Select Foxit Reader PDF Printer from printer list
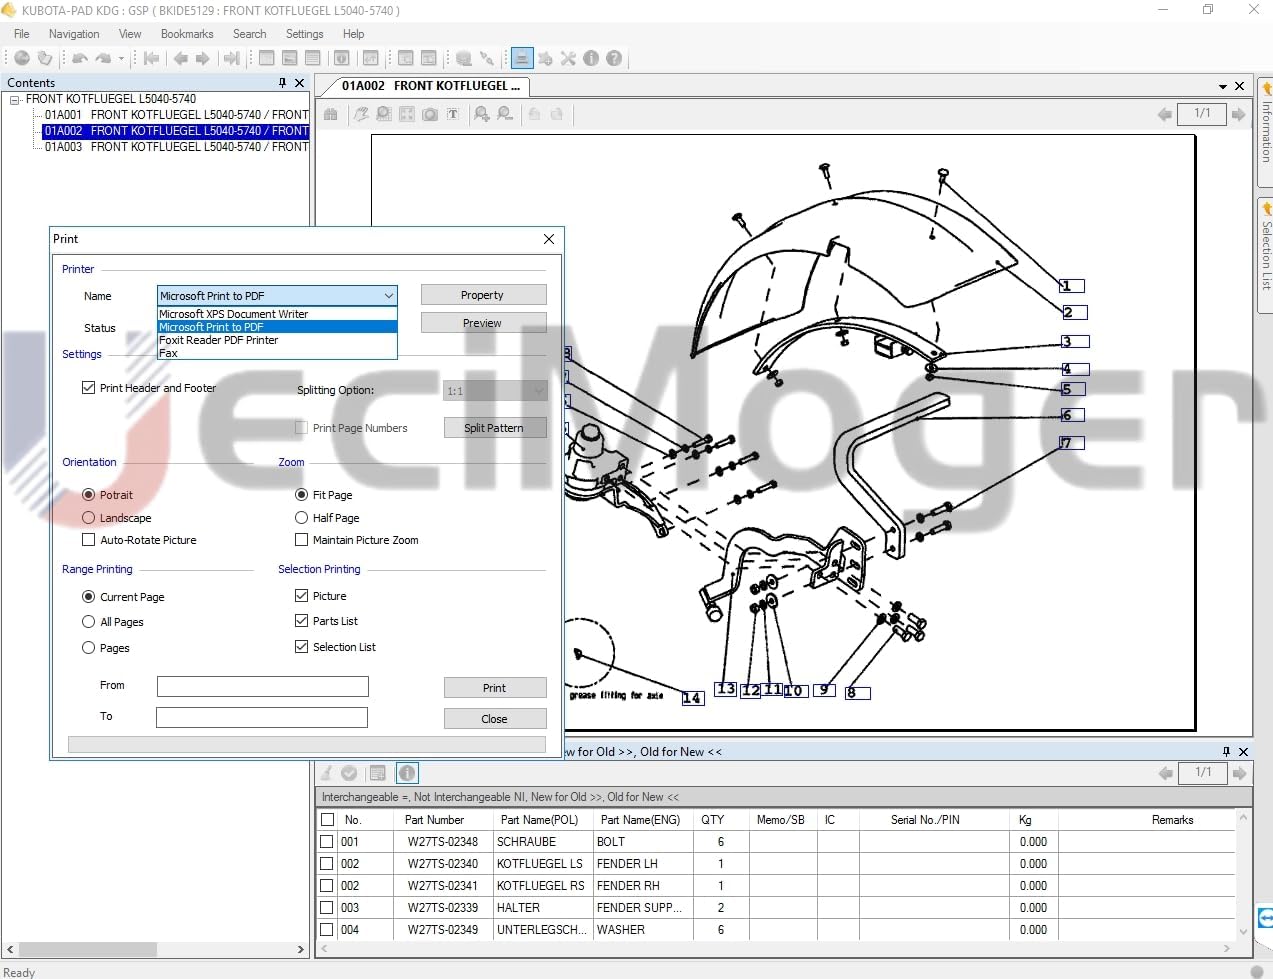This screenshot has width=1273, height=979. tap(219, 340)
